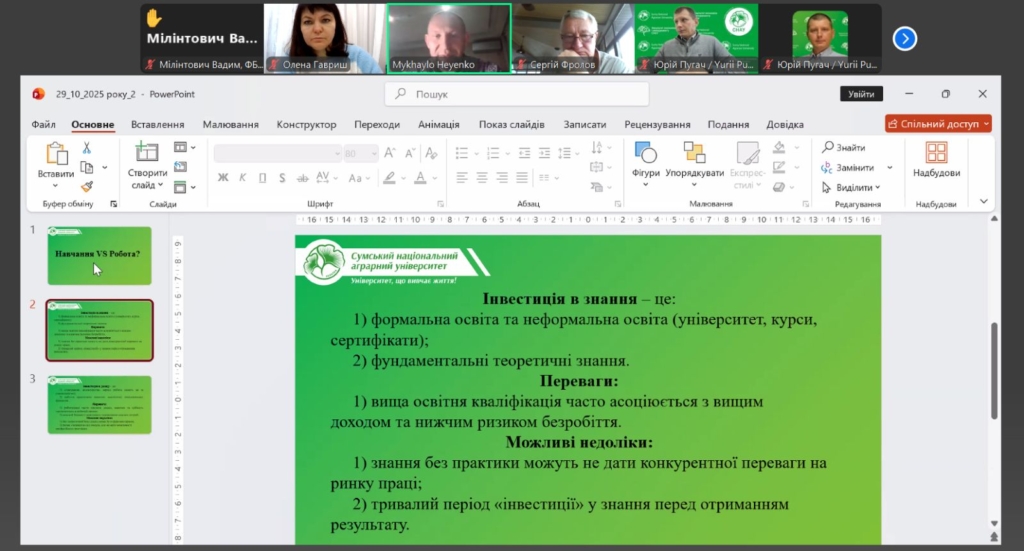Image resolution: width=1024 pixels, height=551 pixels.
Task: Open the Анімація ribbon tab
Action: (438, 125)
